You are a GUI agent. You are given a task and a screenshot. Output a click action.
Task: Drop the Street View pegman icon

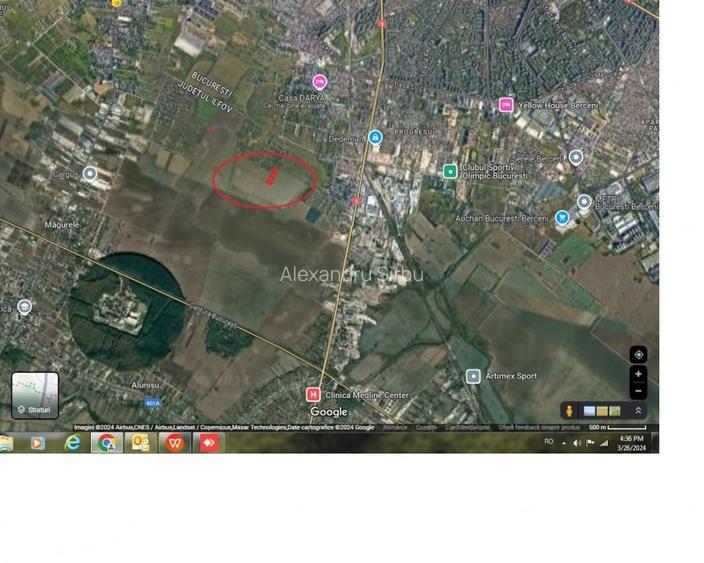click(568, 411)
